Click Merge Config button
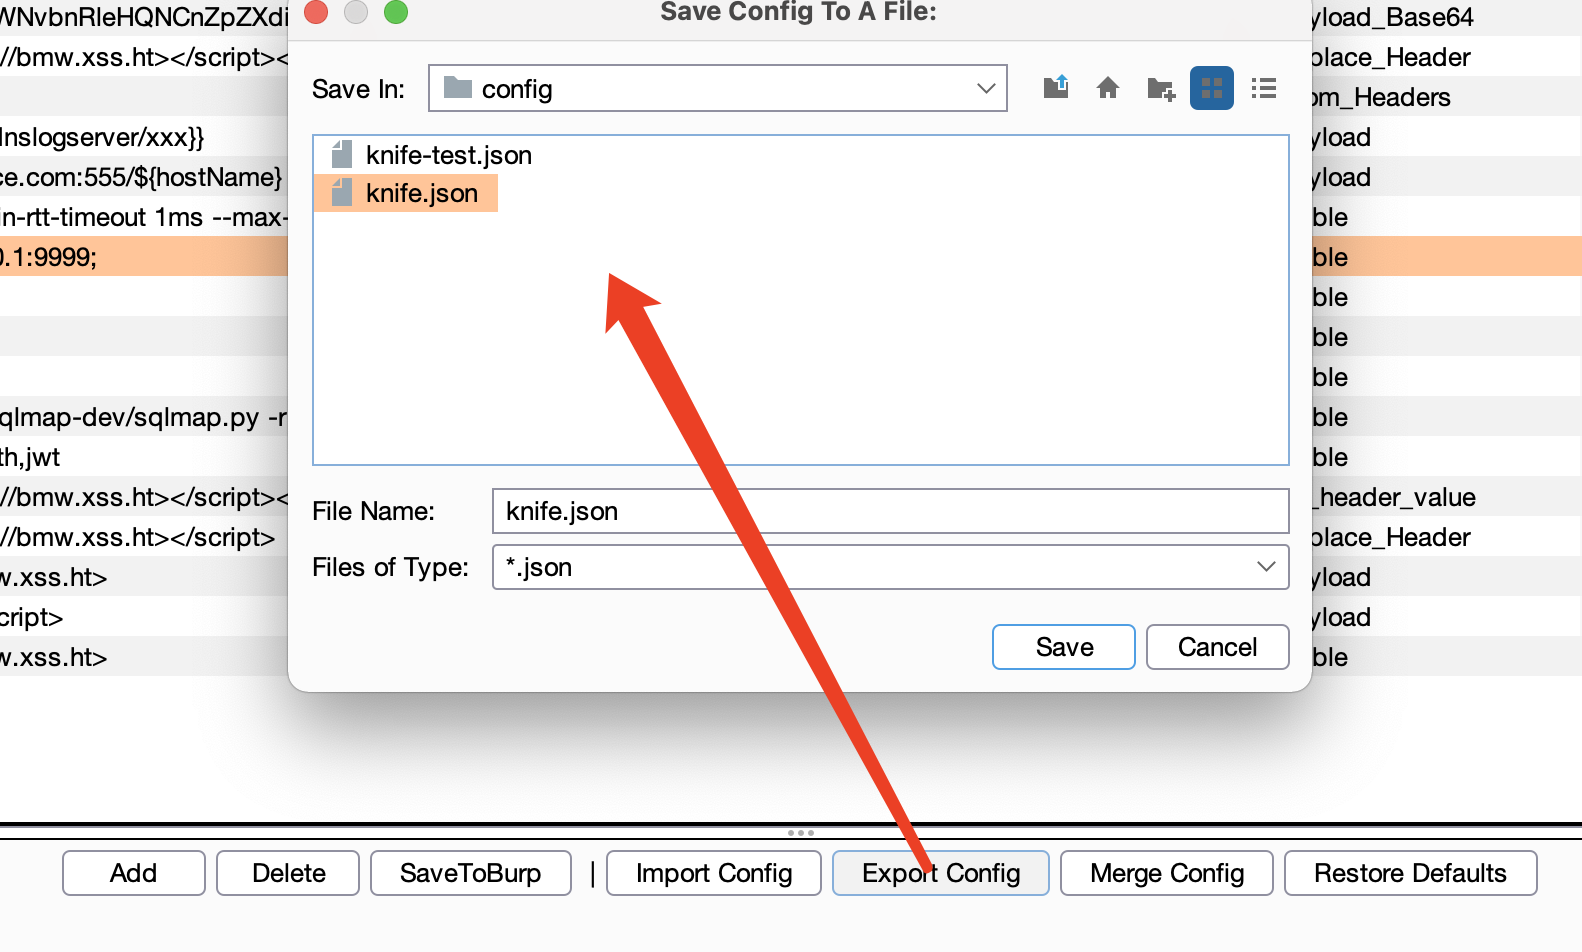Image resolution: width=1582 pixels, height=952 pixels. point(1166,873)
